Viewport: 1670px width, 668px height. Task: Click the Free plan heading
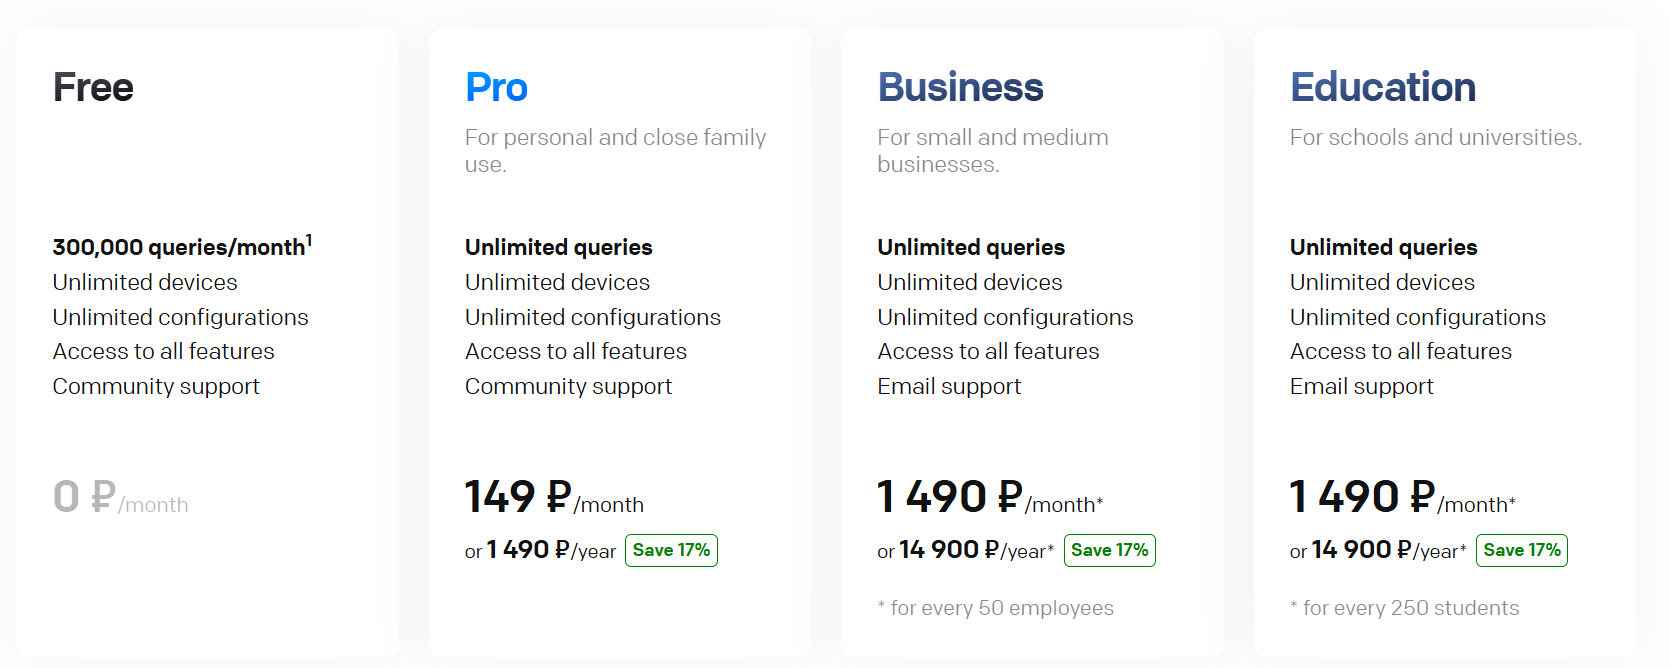(x=93, y=88)
